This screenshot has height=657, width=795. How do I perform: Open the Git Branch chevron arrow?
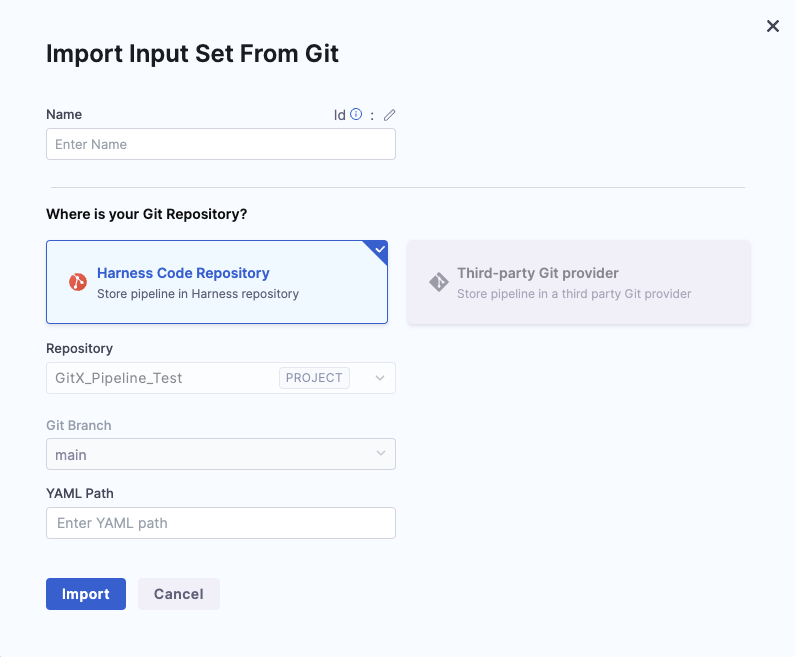point(380,454)
